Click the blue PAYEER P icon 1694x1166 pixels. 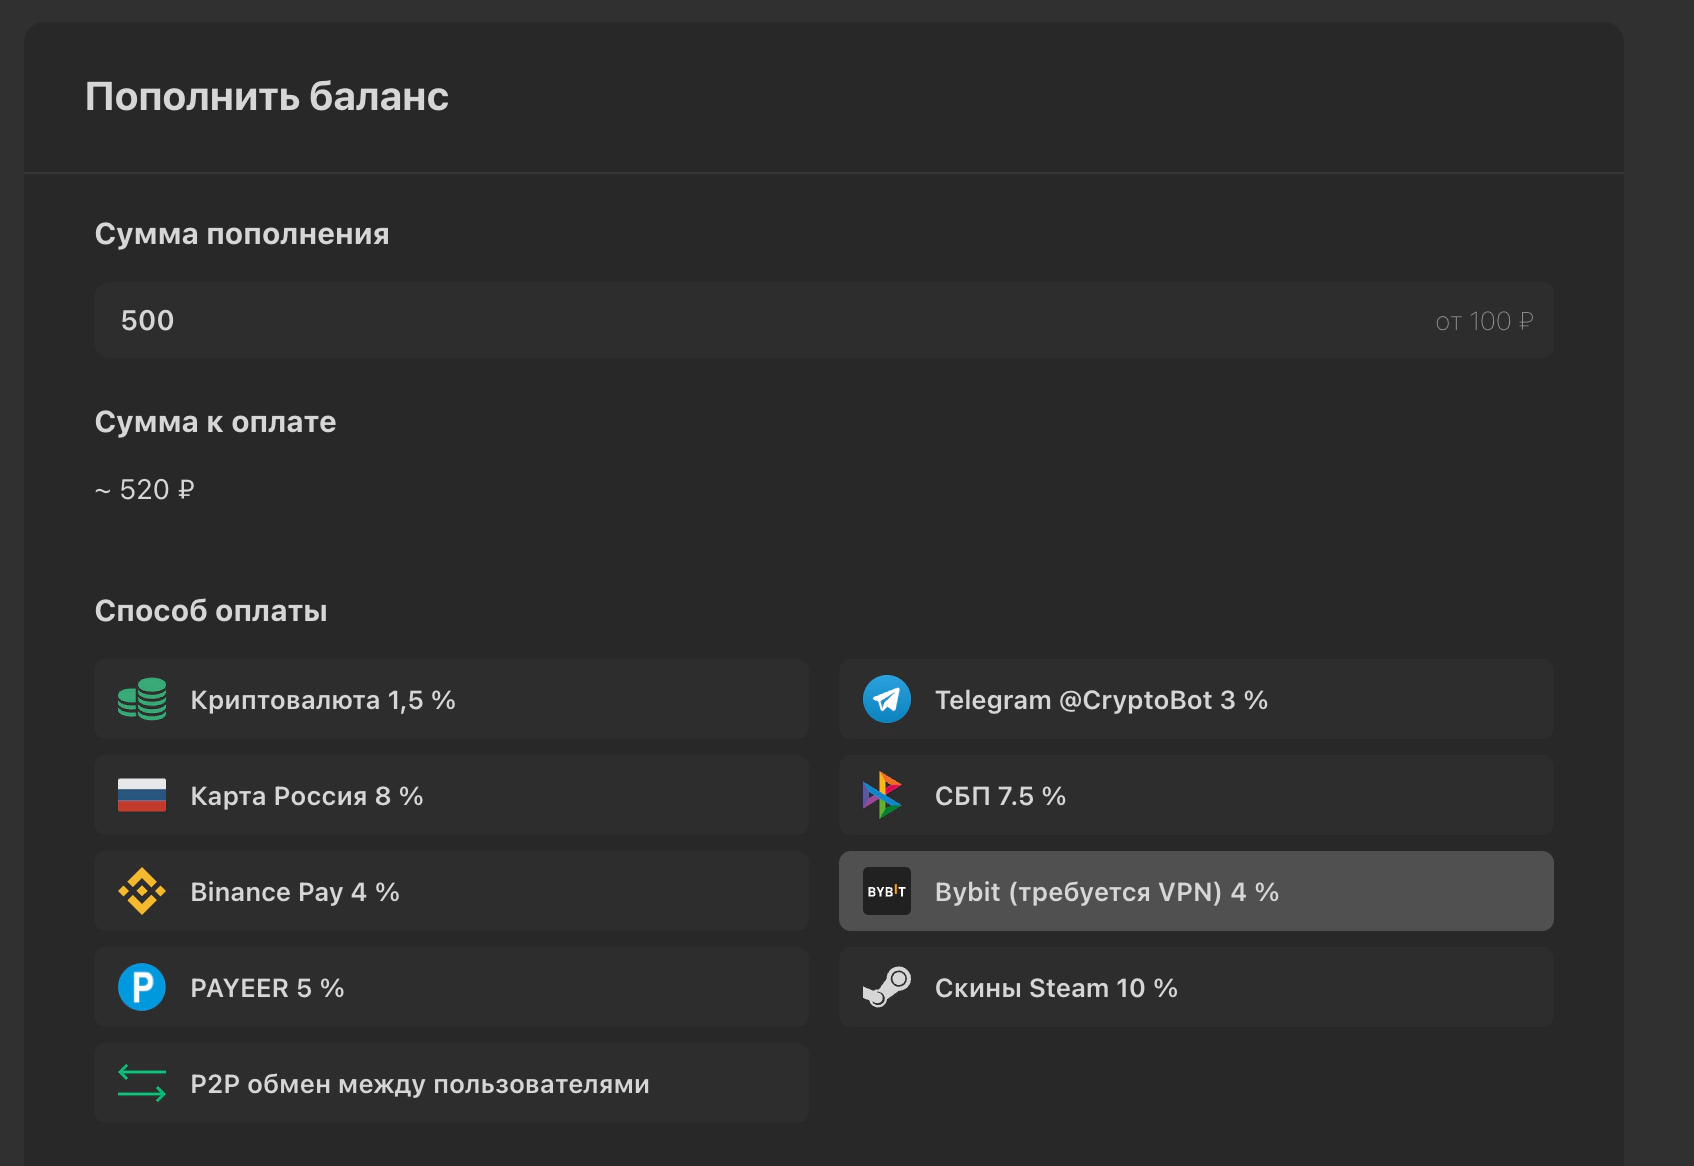pyautogui.click(x=142, y=987)
